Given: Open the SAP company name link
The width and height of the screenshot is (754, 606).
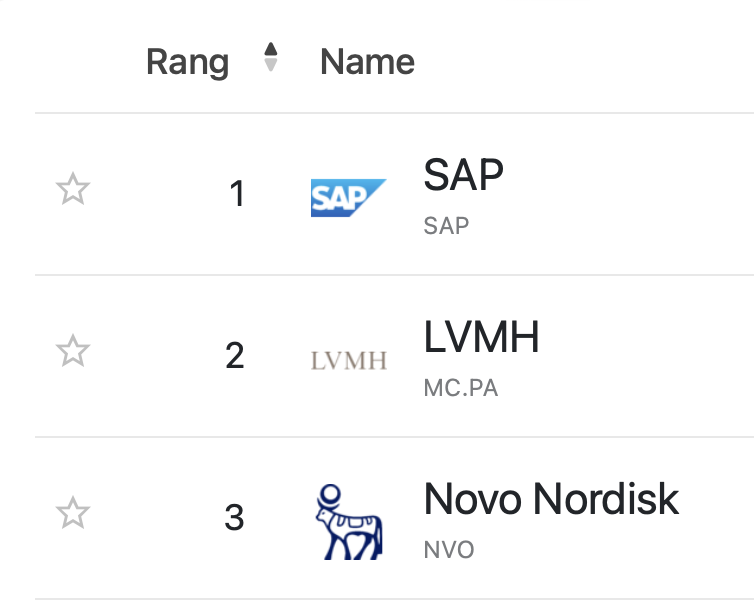Looking at the screenshot, I should pos(464,176).
